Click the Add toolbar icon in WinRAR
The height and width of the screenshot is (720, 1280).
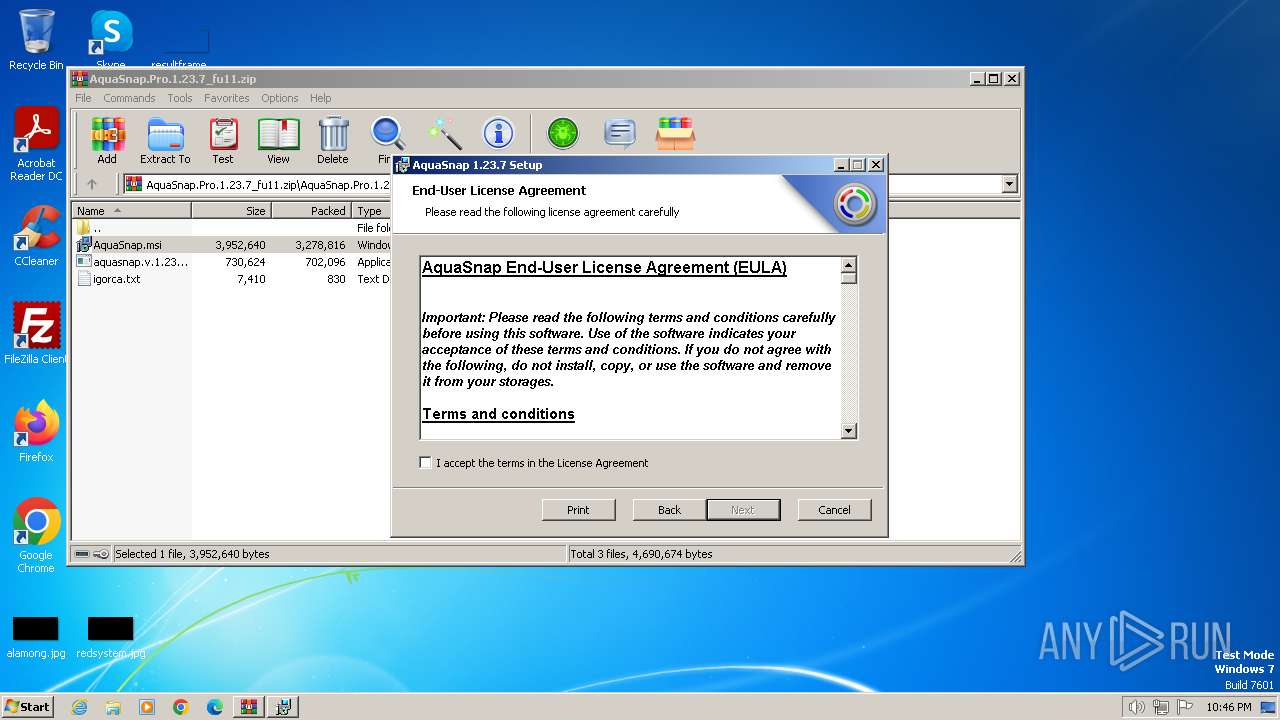click(x=107, y=140)
